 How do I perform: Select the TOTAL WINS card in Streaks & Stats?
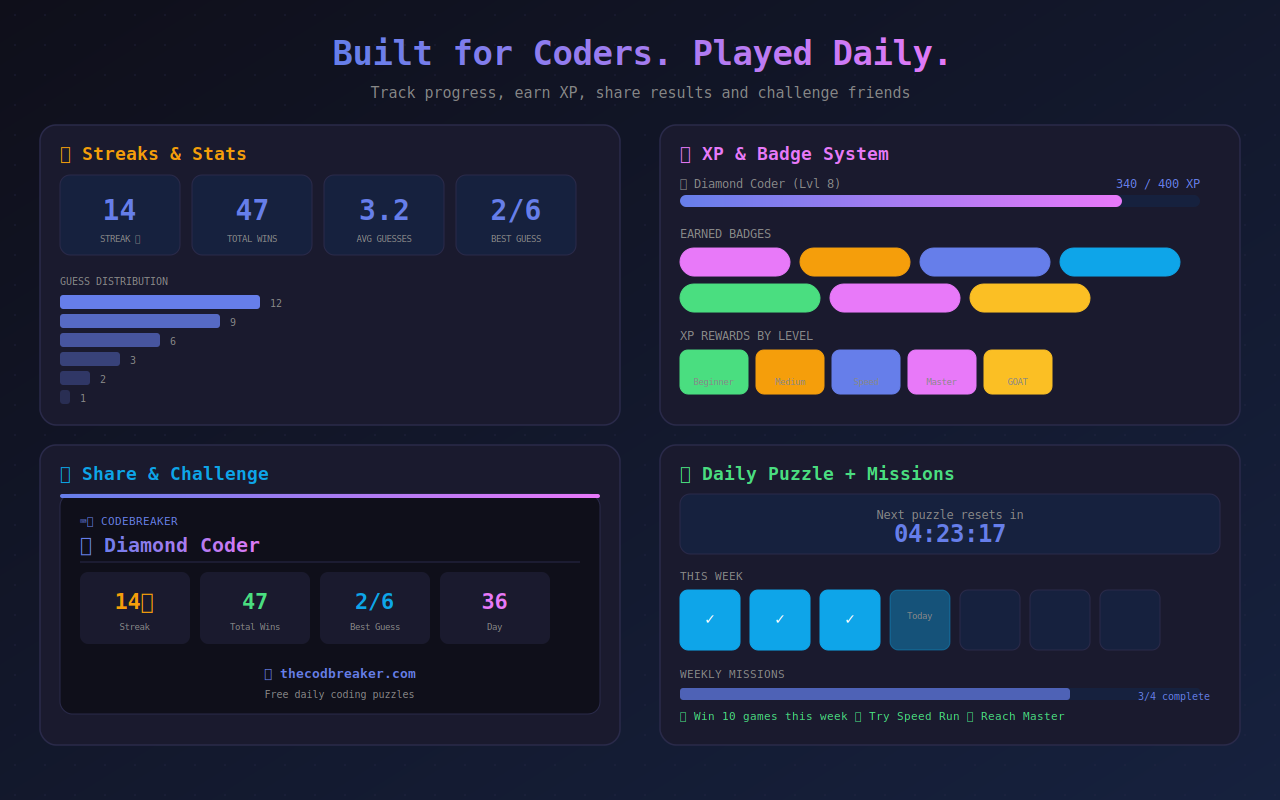(x=252, y=215)
